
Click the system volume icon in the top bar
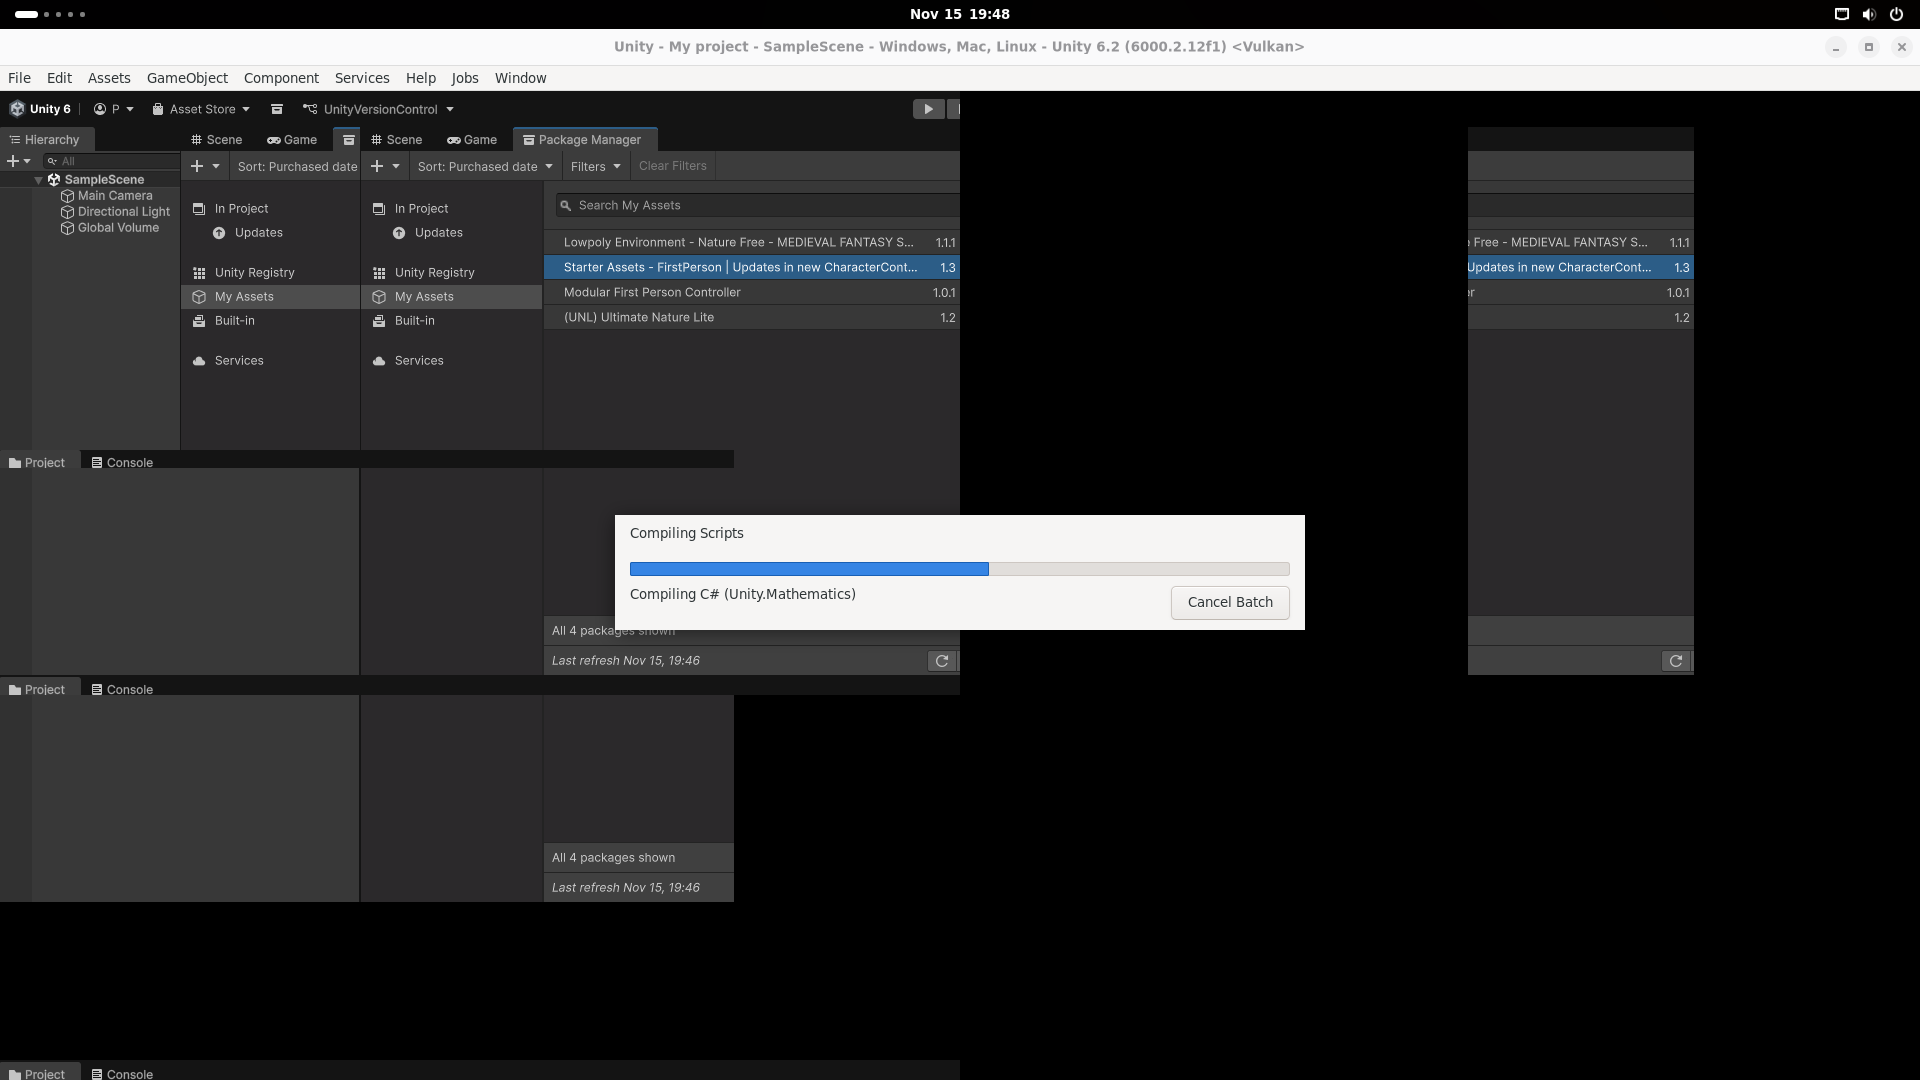[1868, 14]
